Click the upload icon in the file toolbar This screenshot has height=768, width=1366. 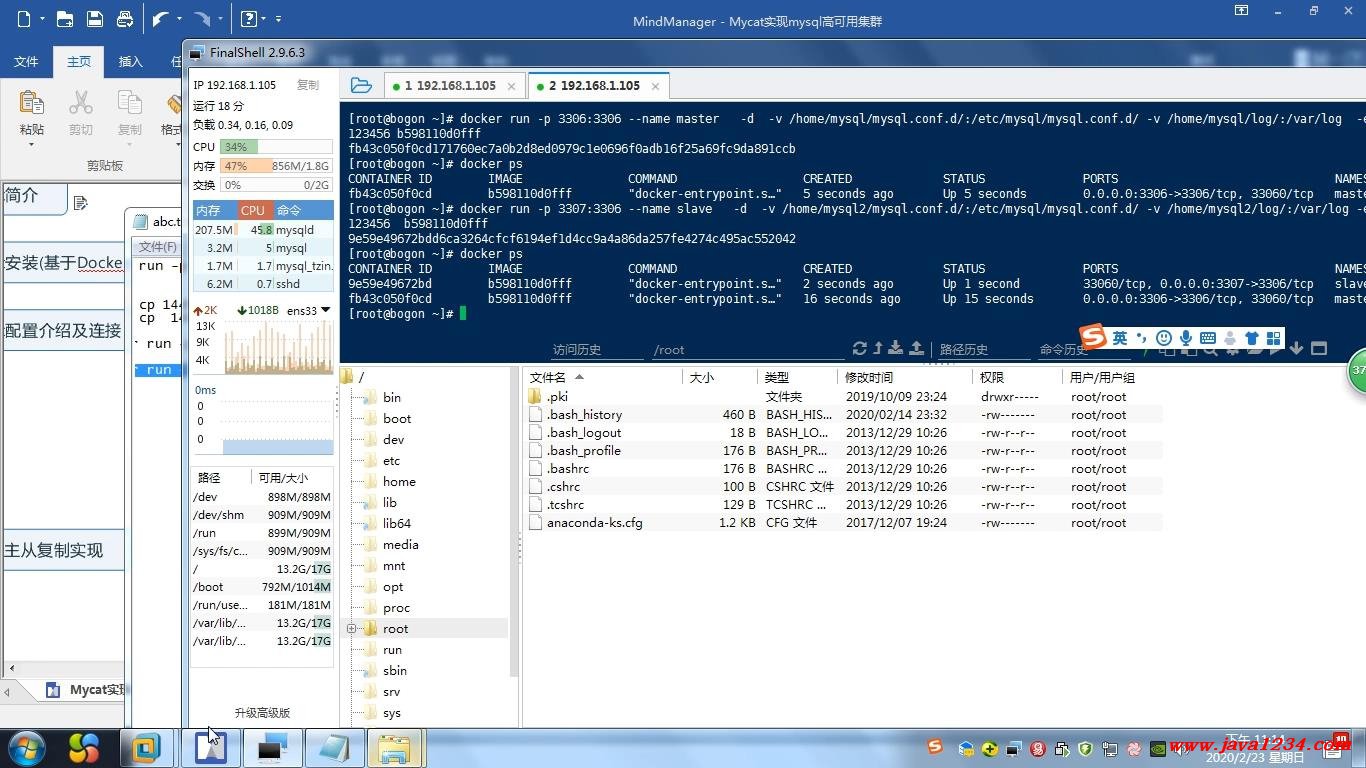pyautogui.click(x=916, y=348)
